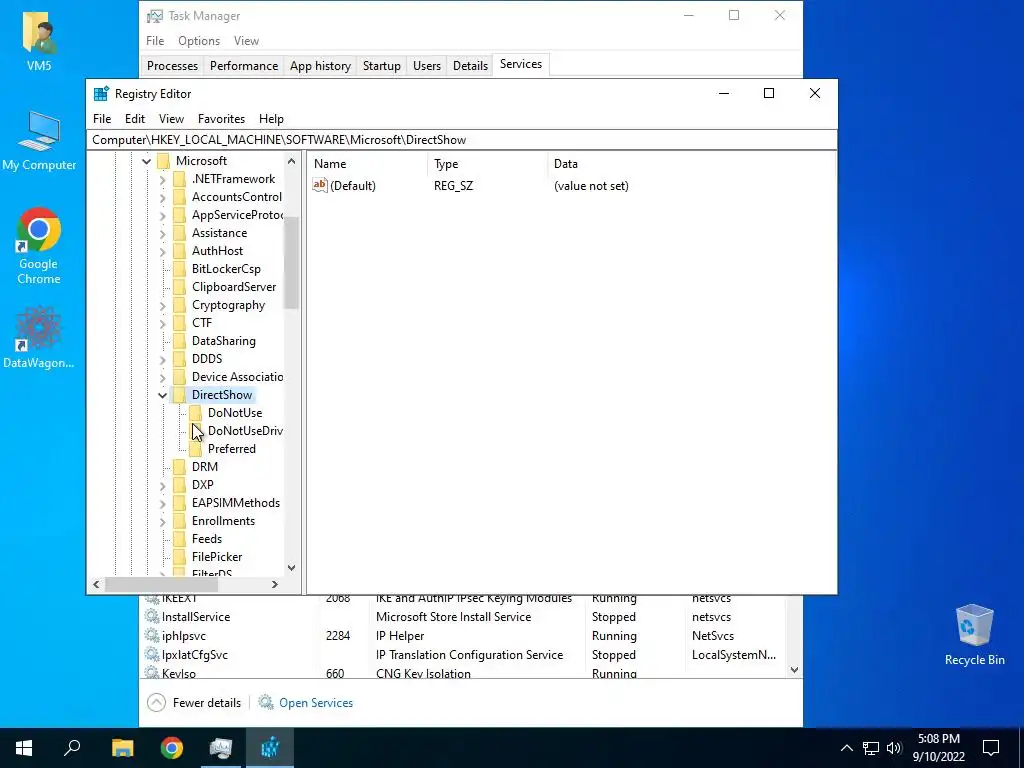Expand the EAPSIMMethods key
The height and width of the screenshot is (768, 1024).
click(x=163, y=503)
